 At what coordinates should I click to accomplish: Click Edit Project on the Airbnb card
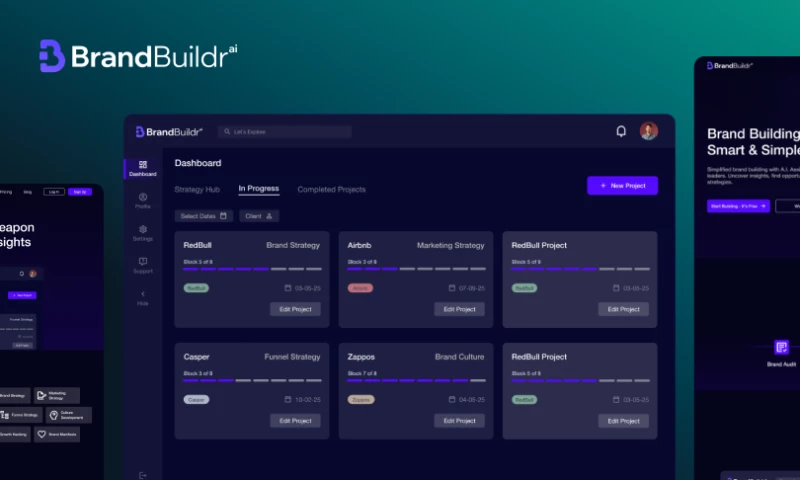point(459,309)
